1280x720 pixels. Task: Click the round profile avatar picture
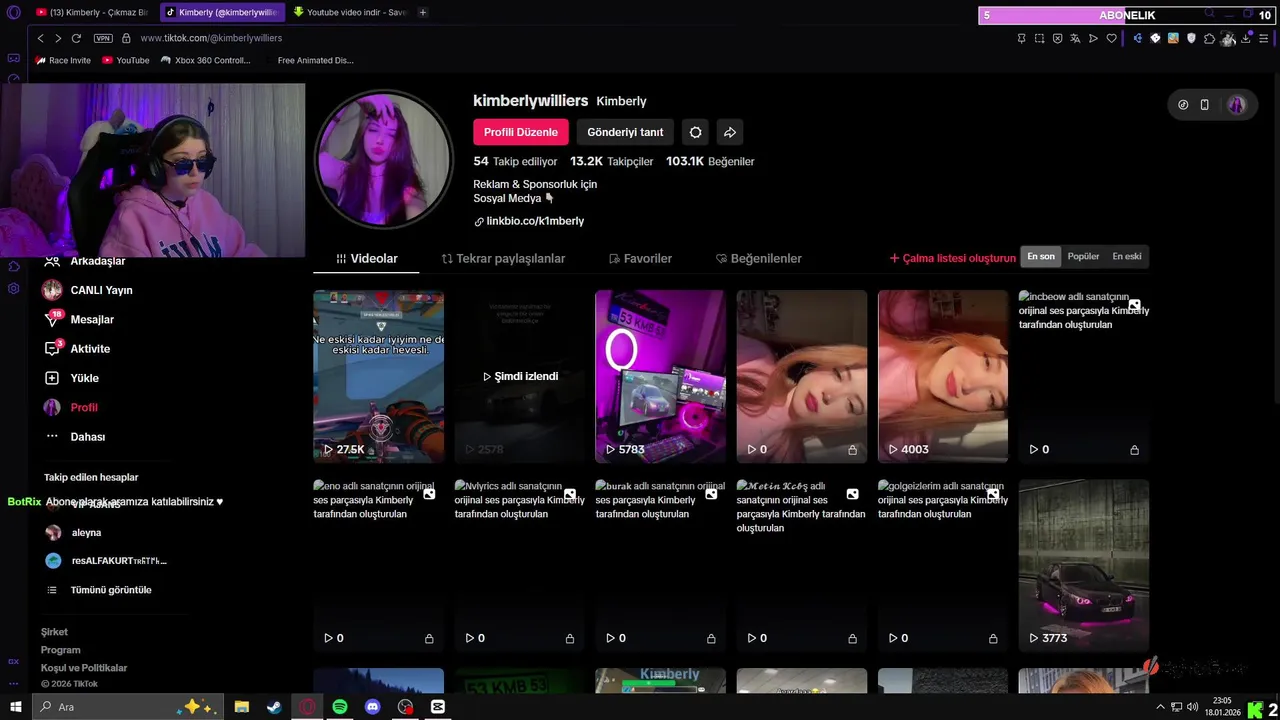click(x=383, y=160)
